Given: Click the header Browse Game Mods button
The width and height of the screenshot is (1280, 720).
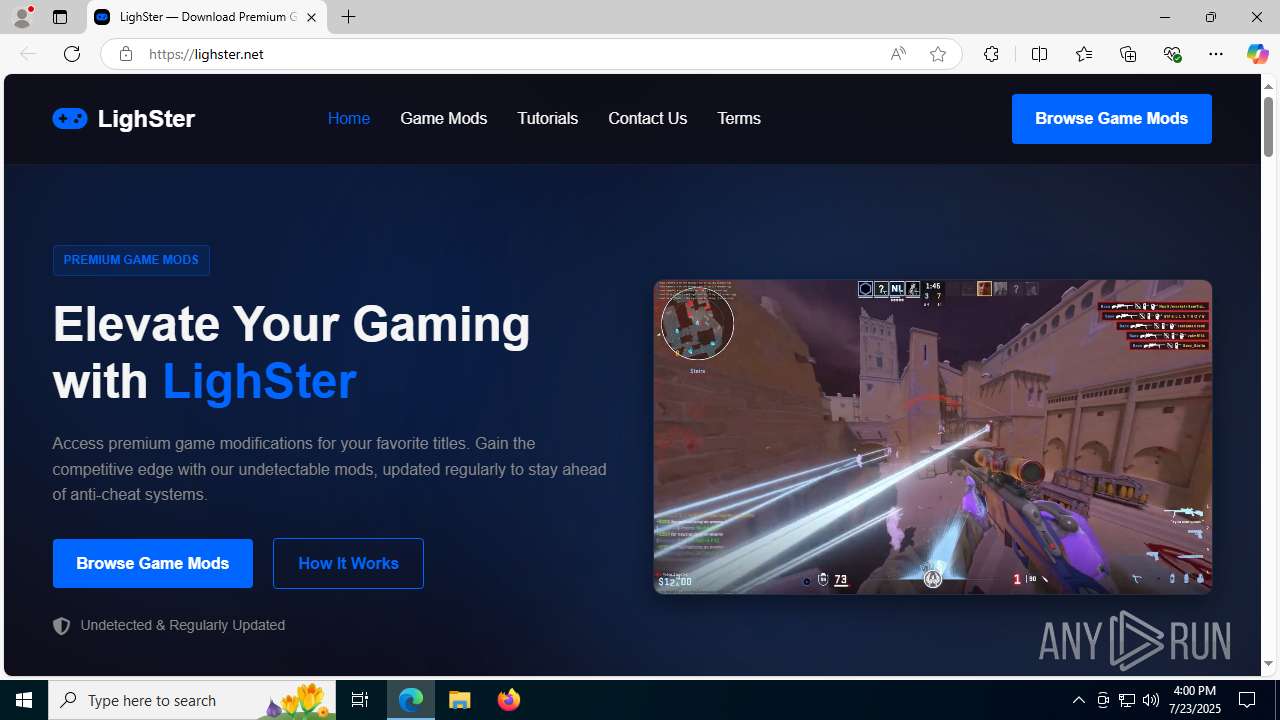Looking at the screenshot, I should tap(1112, 119).
